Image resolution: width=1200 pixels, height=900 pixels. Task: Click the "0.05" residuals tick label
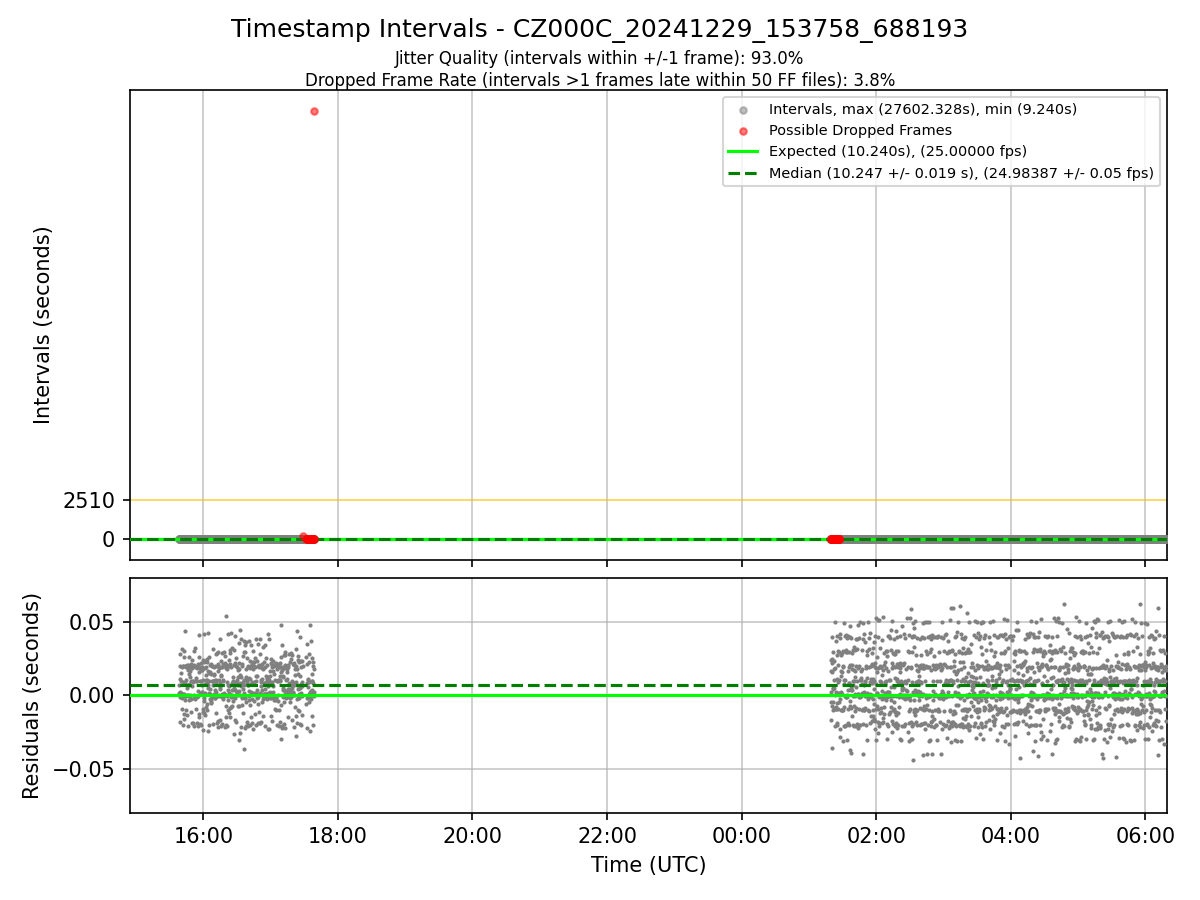point(94,622)
